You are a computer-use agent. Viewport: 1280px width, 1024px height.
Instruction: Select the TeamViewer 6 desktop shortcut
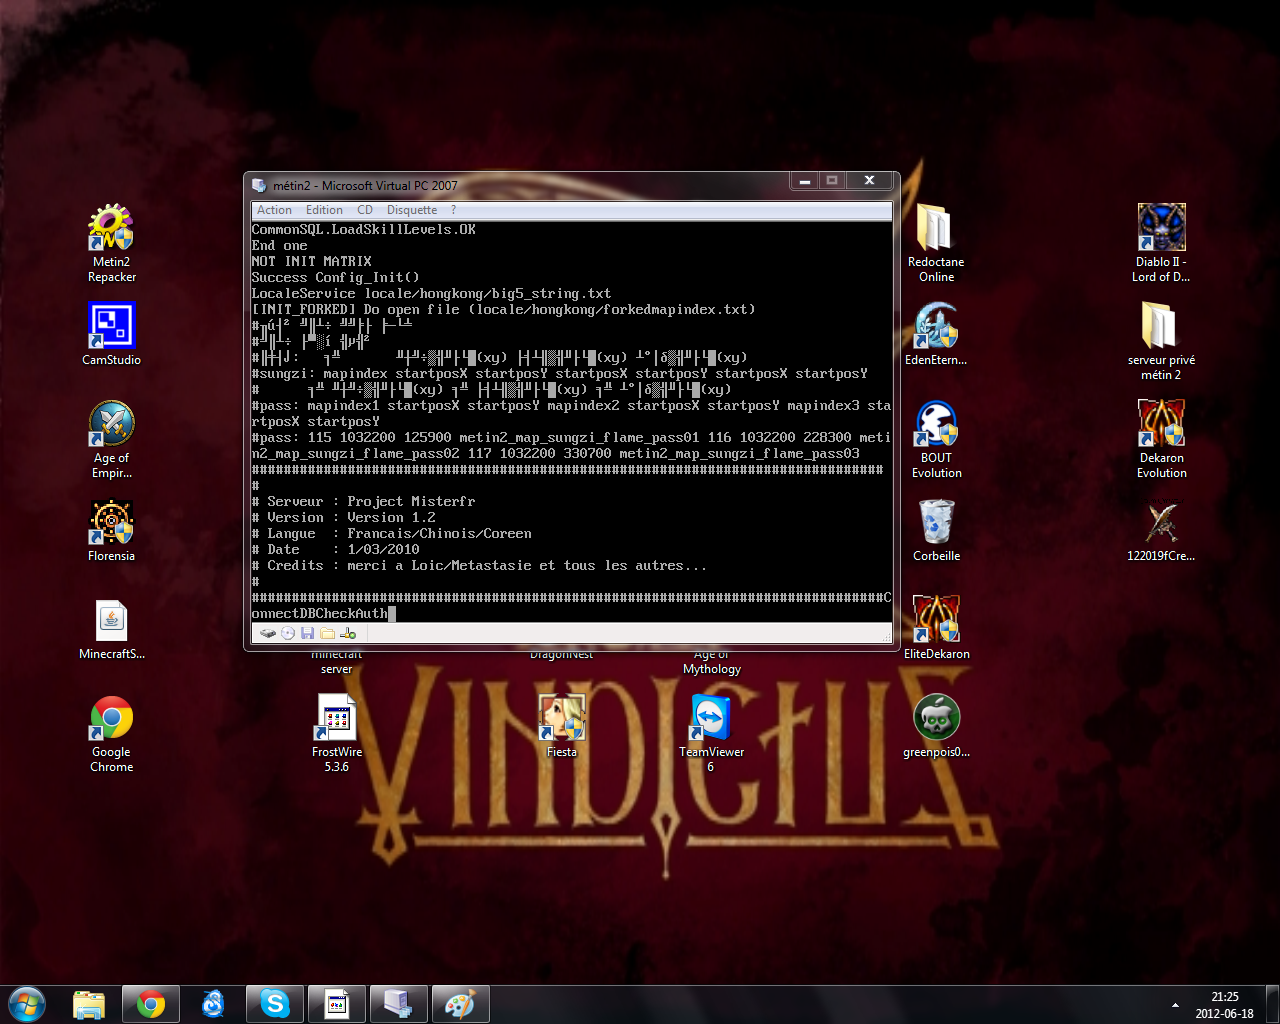[x=712, y=734]
